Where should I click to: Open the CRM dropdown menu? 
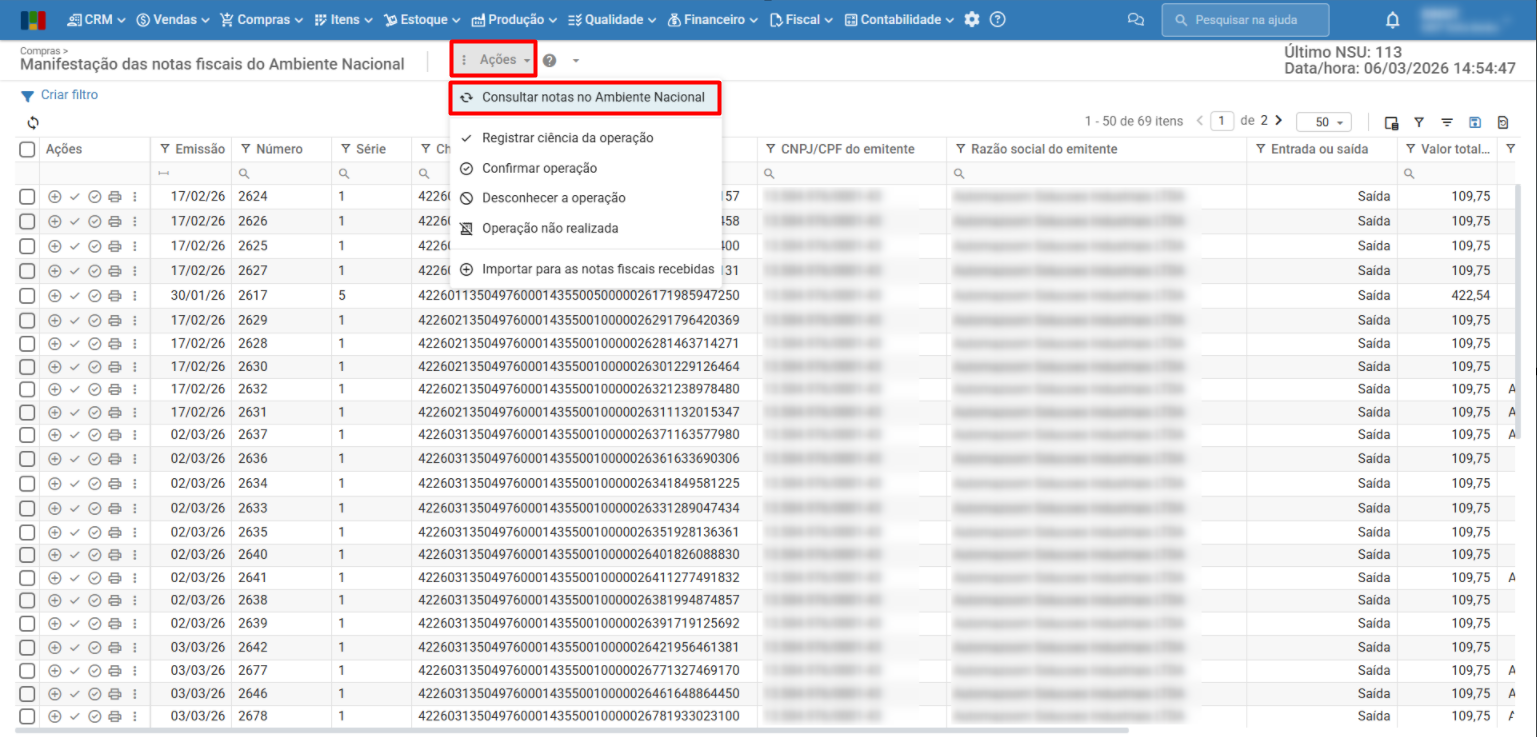coord(96,20)
